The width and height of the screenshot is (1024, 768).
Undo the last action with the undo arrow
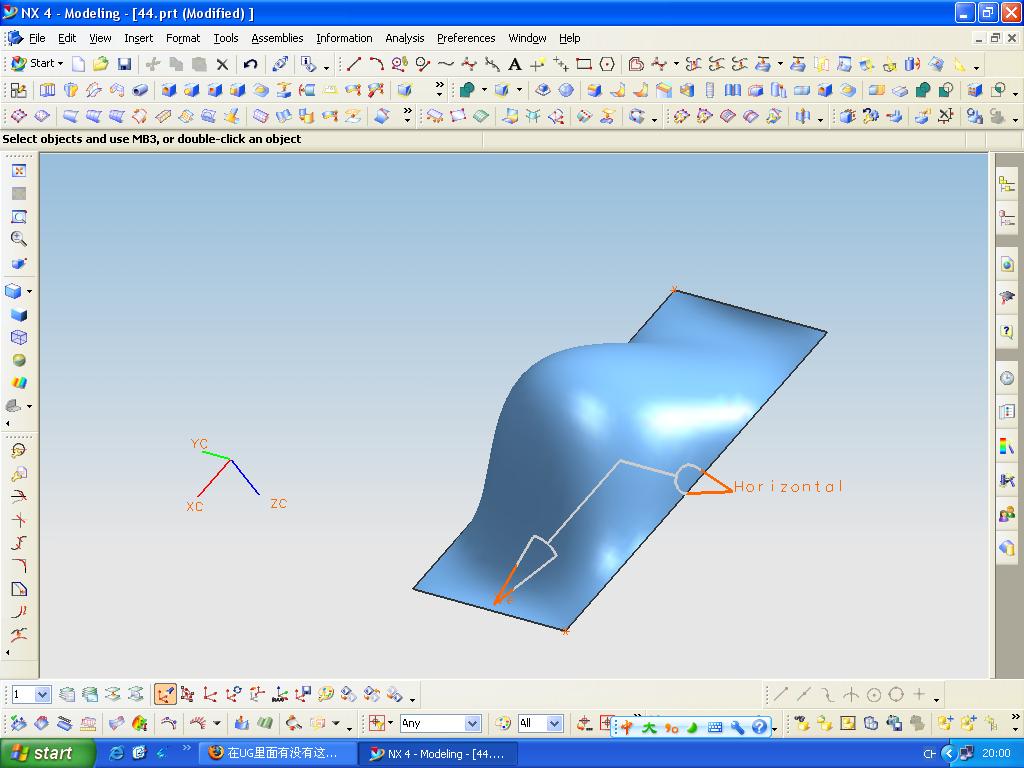(249, 63)
